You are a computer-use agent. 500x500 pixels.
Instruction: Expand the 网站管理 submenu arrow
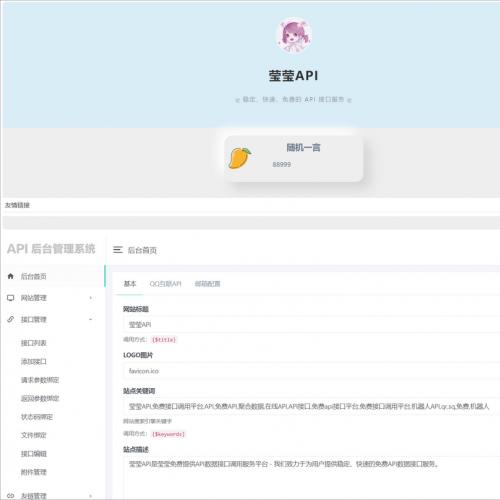click(91, 298)
